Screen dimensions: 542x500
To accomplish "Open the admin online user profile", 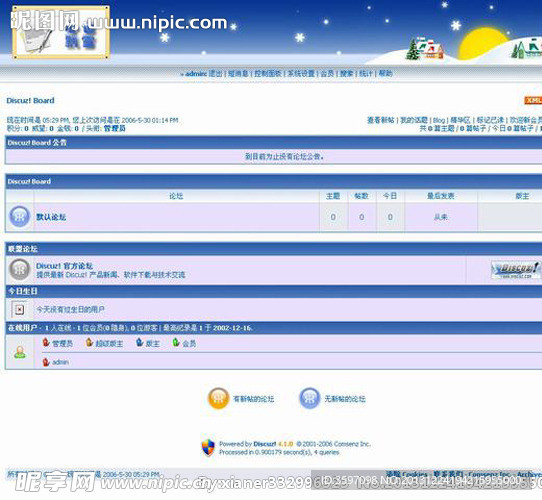I will click(60, 362).
